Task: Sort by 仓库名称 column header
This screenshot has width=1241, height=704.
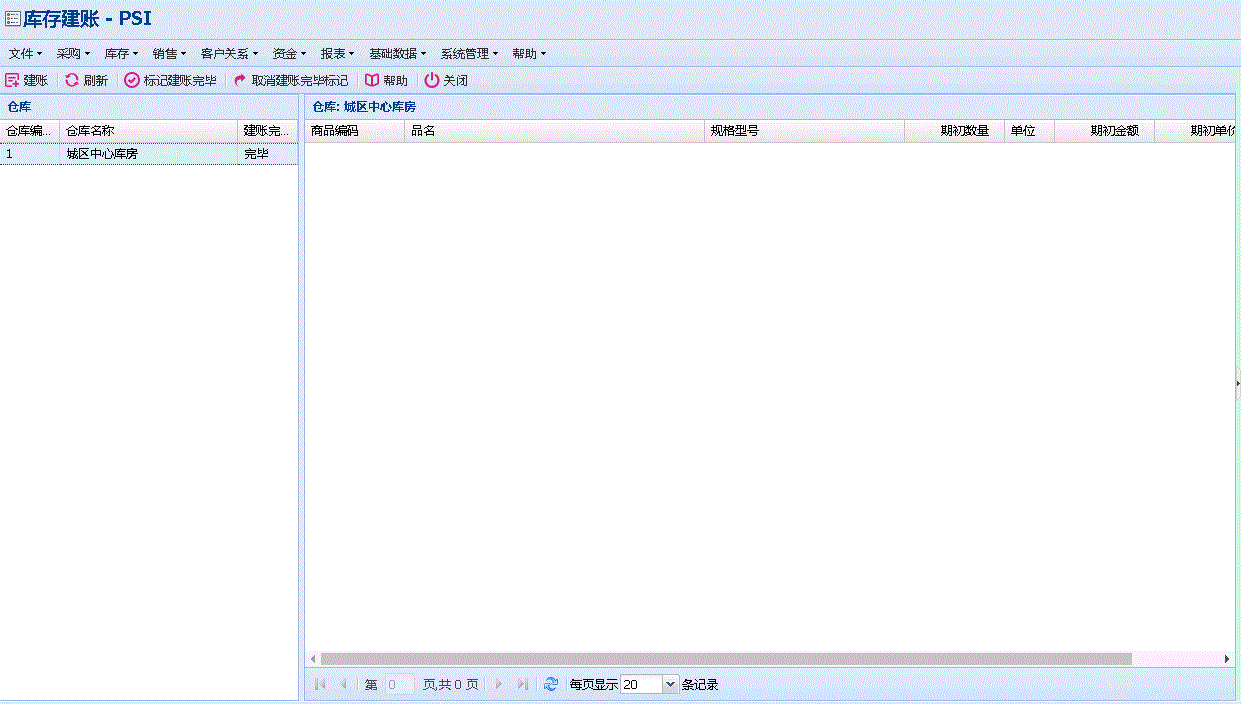Action: pos(149,131)
